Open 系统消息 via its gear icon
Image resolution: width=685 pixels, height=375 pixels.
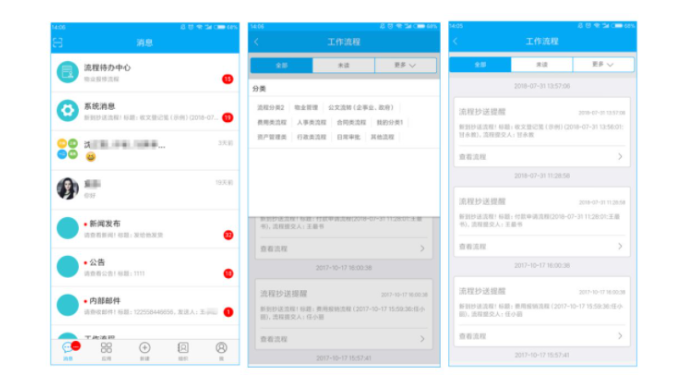(x=68, y=111)
